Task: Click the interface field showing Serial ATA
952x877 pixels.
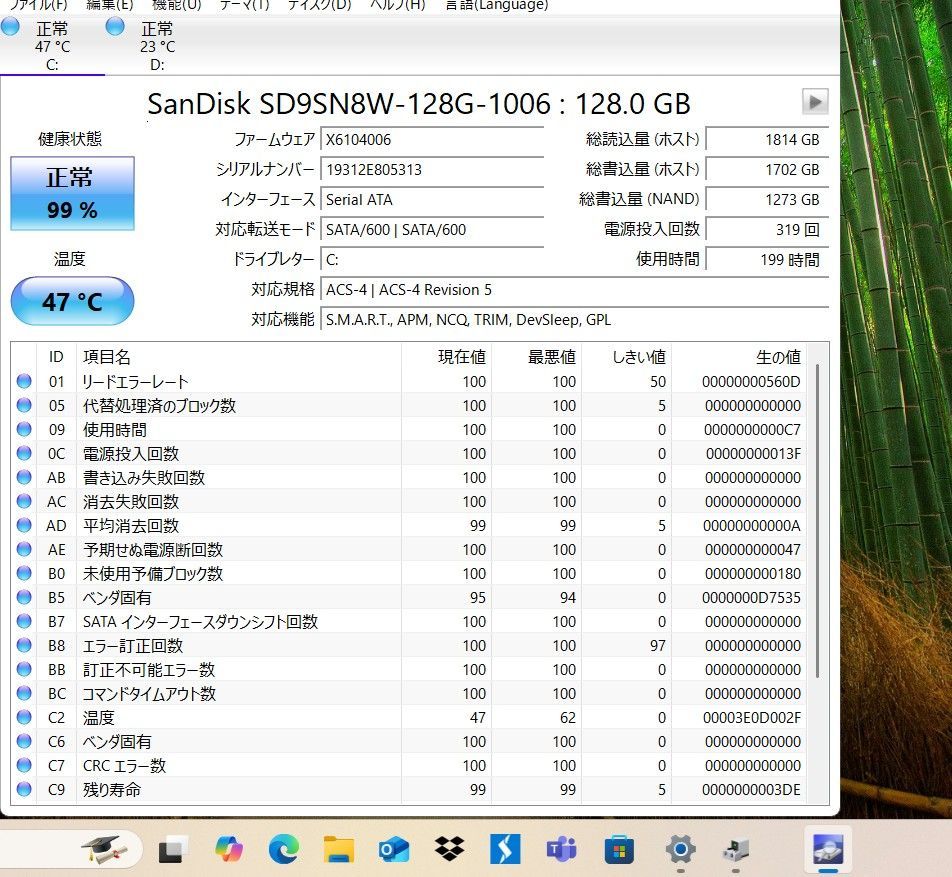Action: (432, 200)
